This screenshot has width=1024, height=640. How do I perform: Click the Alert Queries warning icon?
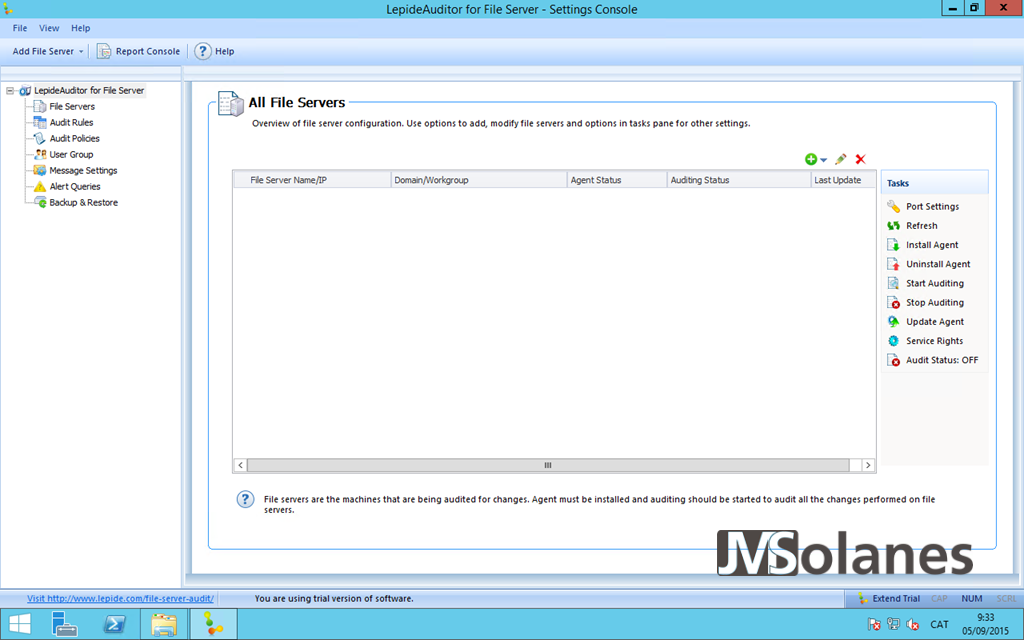click(40, 186)
